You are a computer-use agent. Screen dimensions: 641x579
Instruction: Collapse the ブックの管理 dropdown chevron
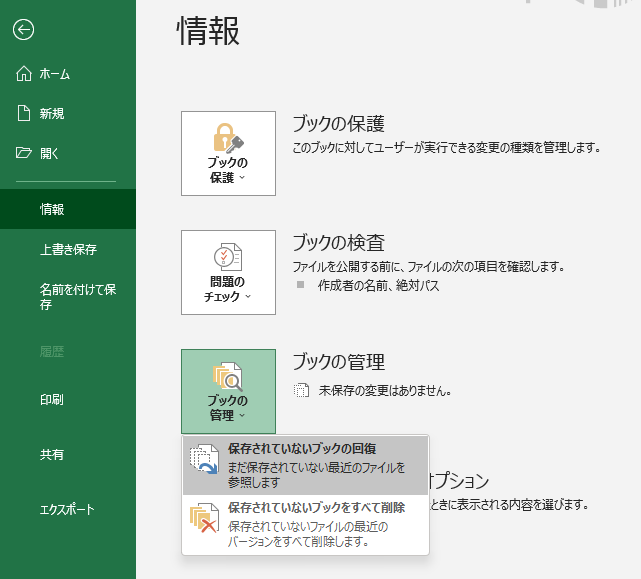pyautogui.click(x=242, y=415)
